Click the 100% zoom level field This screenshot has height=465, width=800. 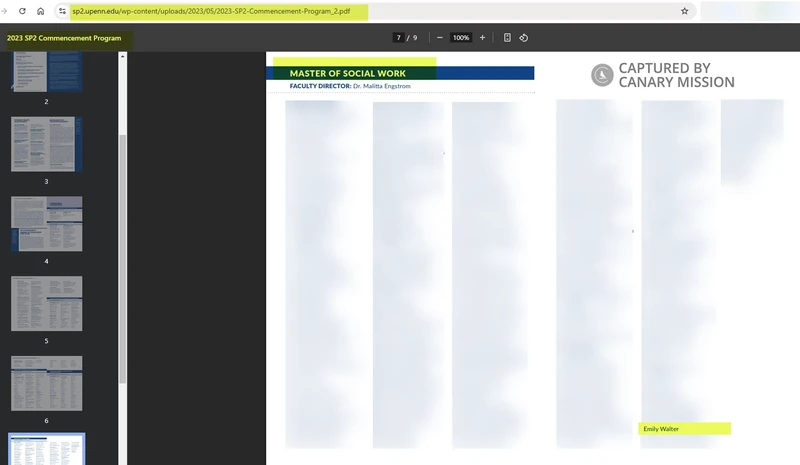coord(461,38)
